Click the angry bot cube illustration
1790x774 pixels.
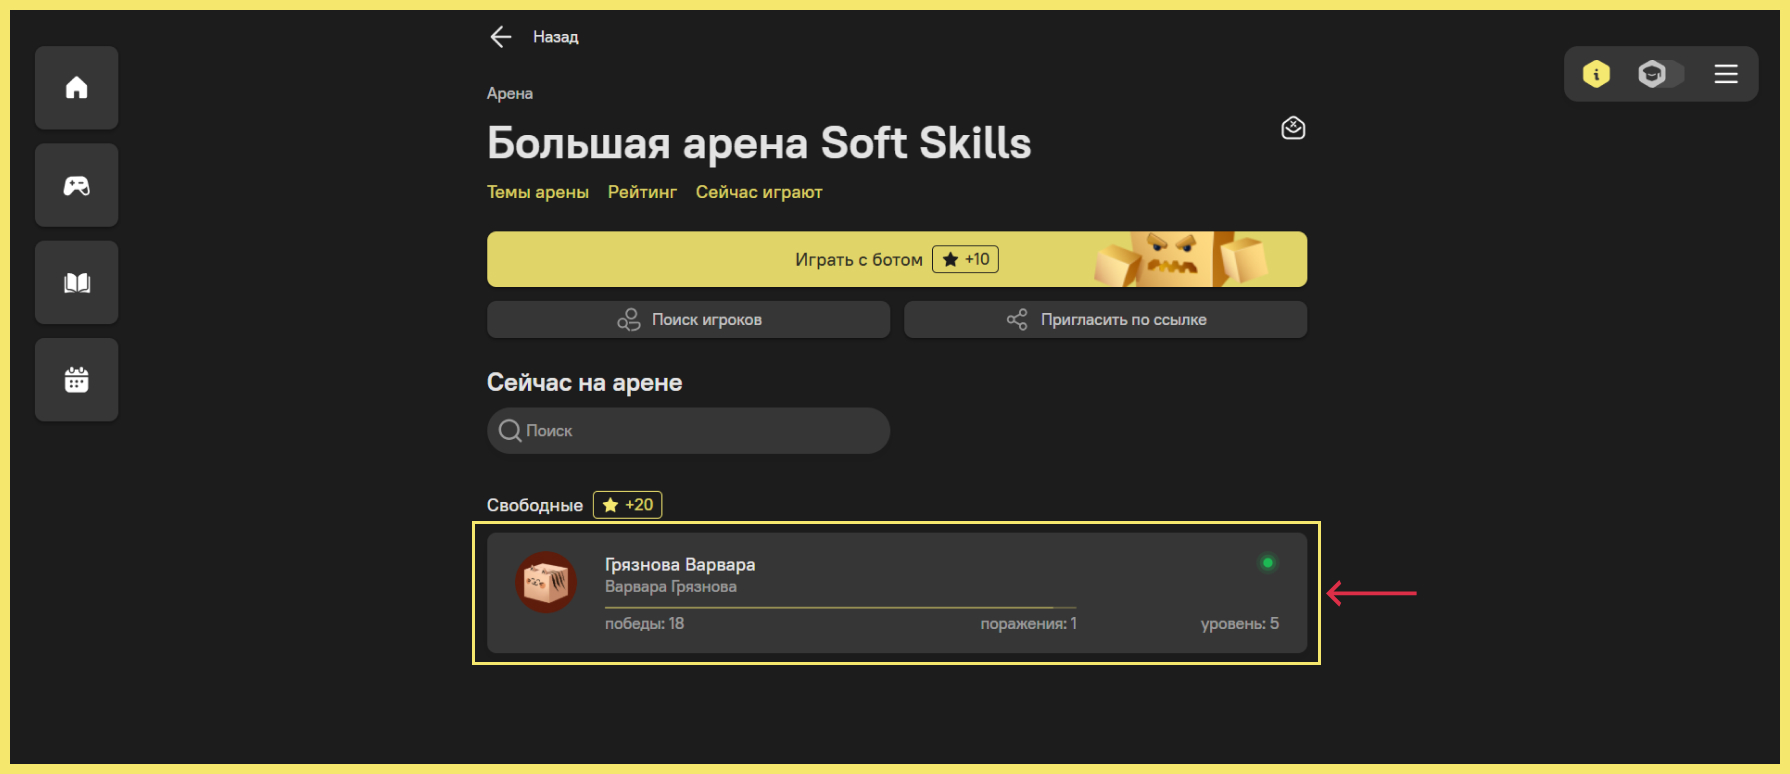[1179, 259]
